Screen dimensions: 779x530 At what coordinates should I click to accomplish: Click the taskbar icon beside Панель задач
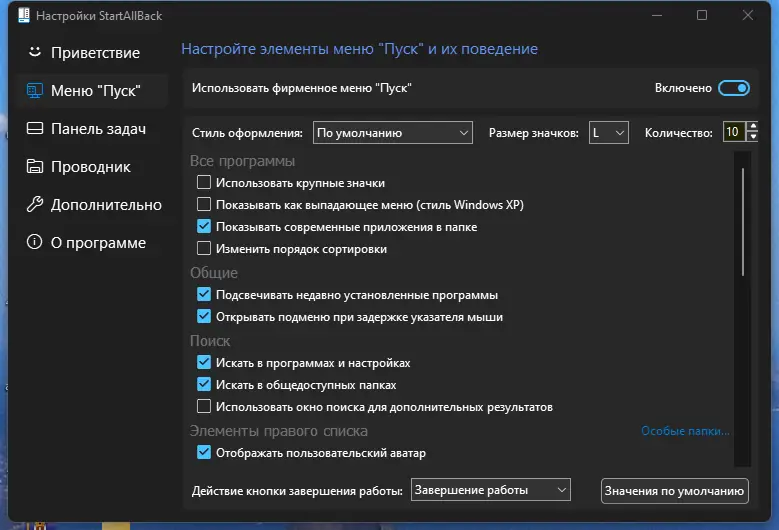point(35,128)
